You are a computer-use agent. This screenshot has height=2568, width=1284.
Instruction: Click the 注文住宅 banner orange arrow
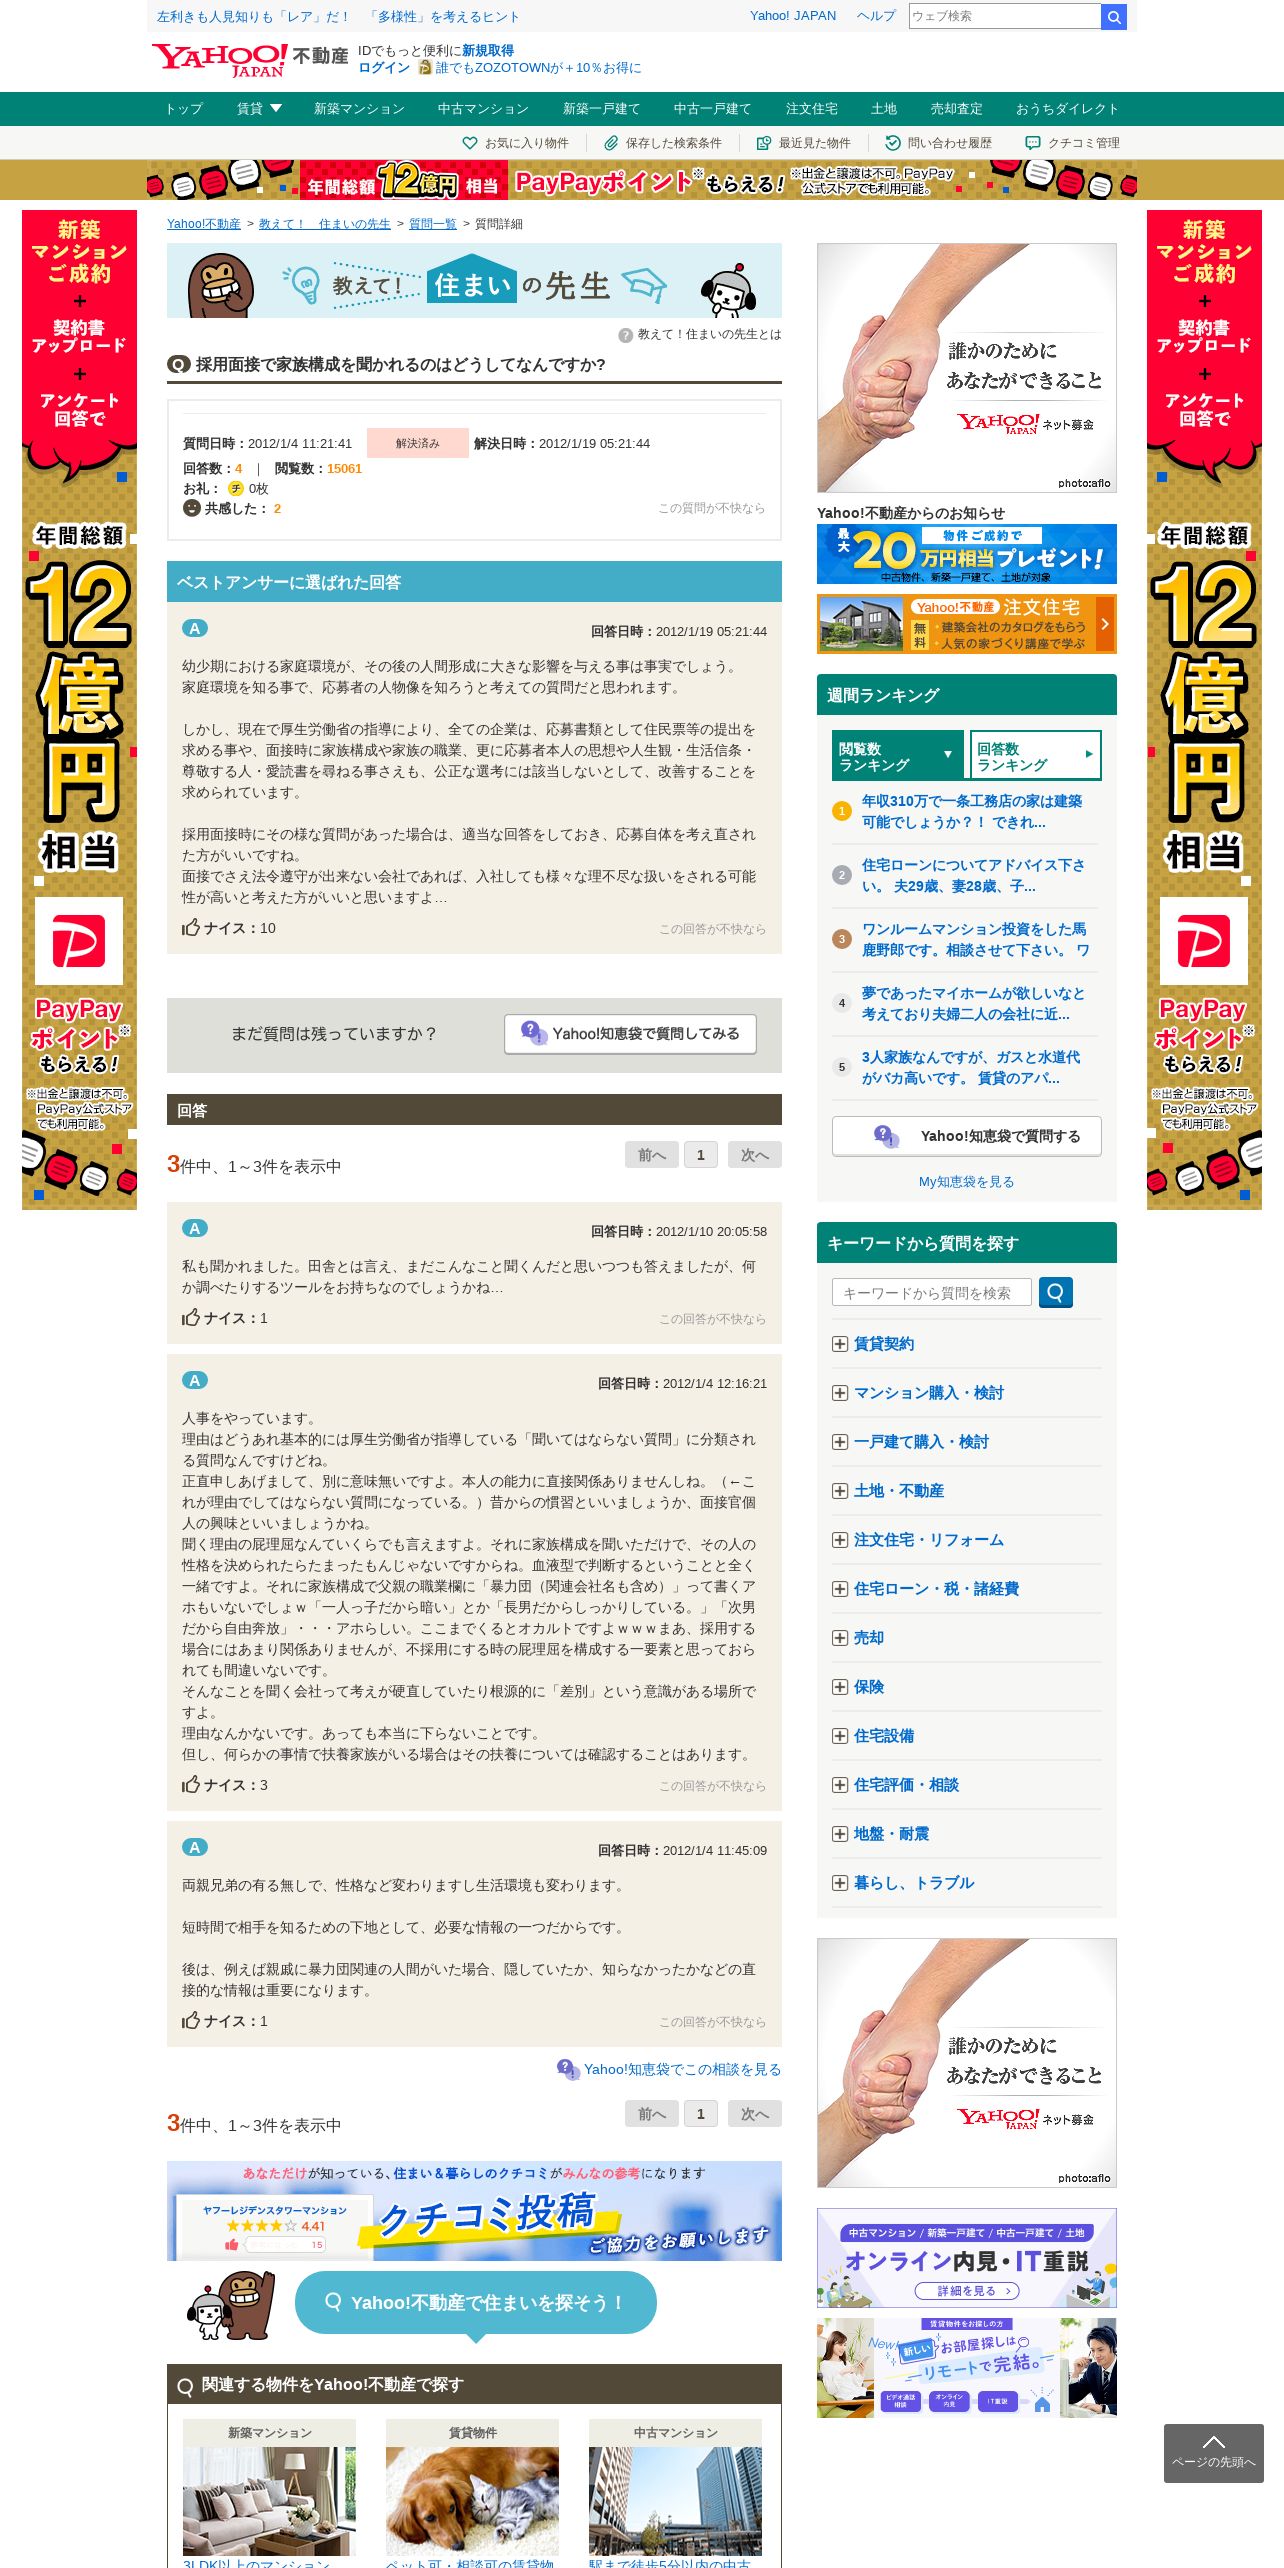[x=1105, y=624]
